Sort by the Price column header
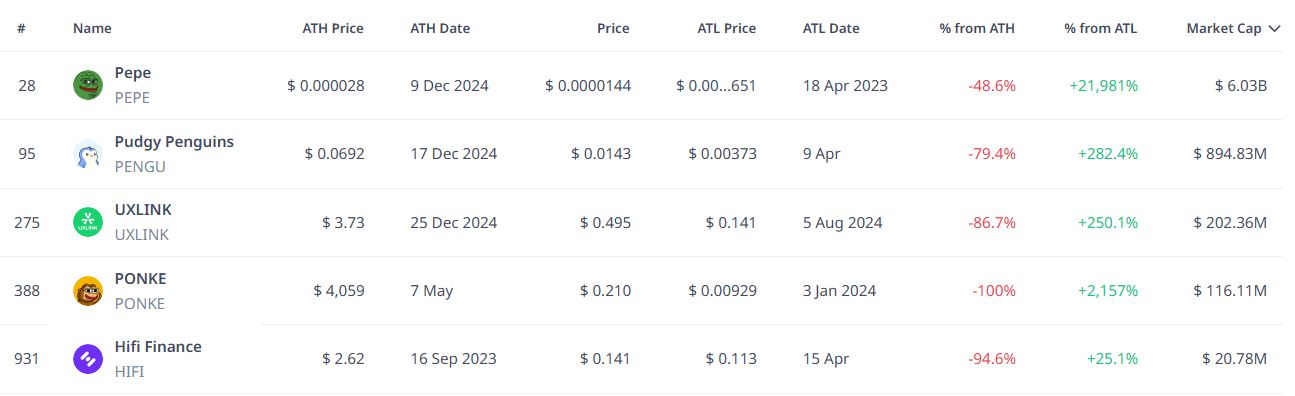1295x396 pixels. [613, 29]
